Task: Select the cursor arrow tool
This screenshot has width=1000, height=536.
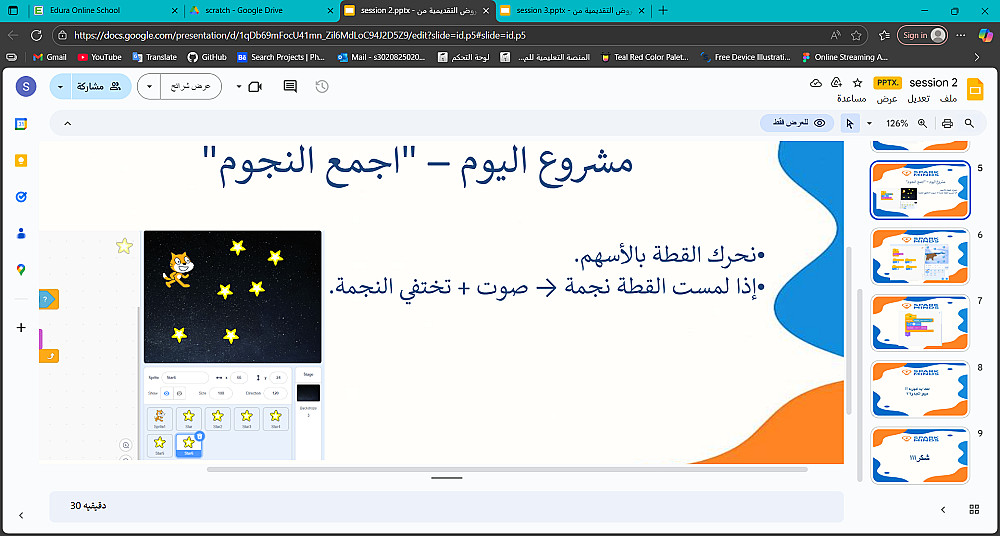Action: point(849,123)
